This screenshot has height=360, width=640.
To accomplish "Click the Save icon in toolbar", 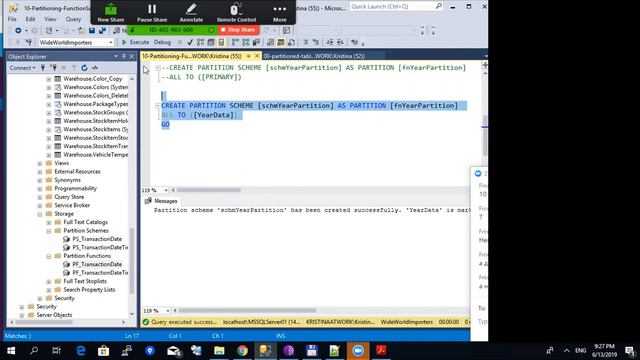I will click(92, 31).
